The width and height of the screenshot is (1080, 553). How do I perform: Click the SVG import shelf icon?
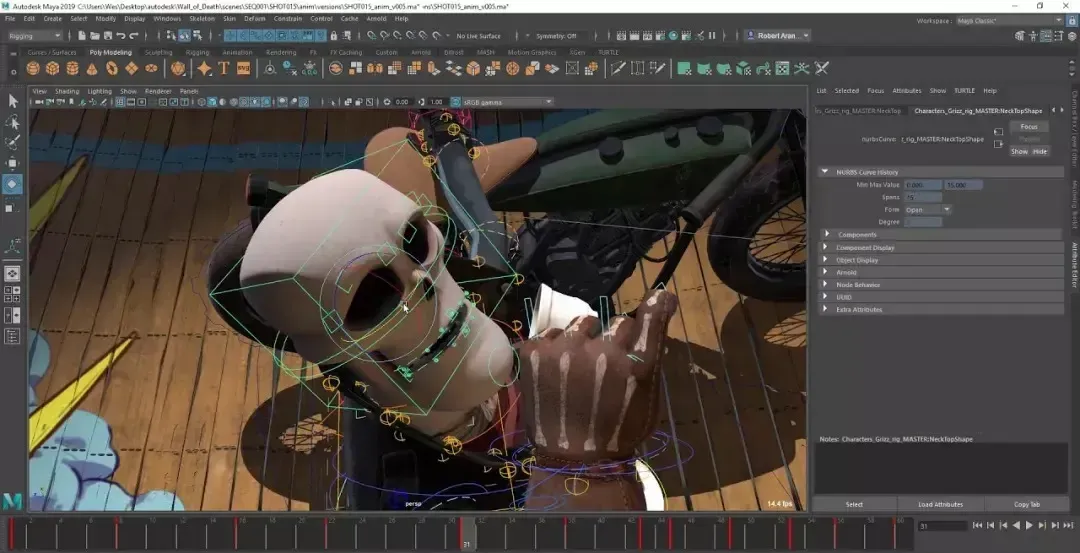point(243,68)
